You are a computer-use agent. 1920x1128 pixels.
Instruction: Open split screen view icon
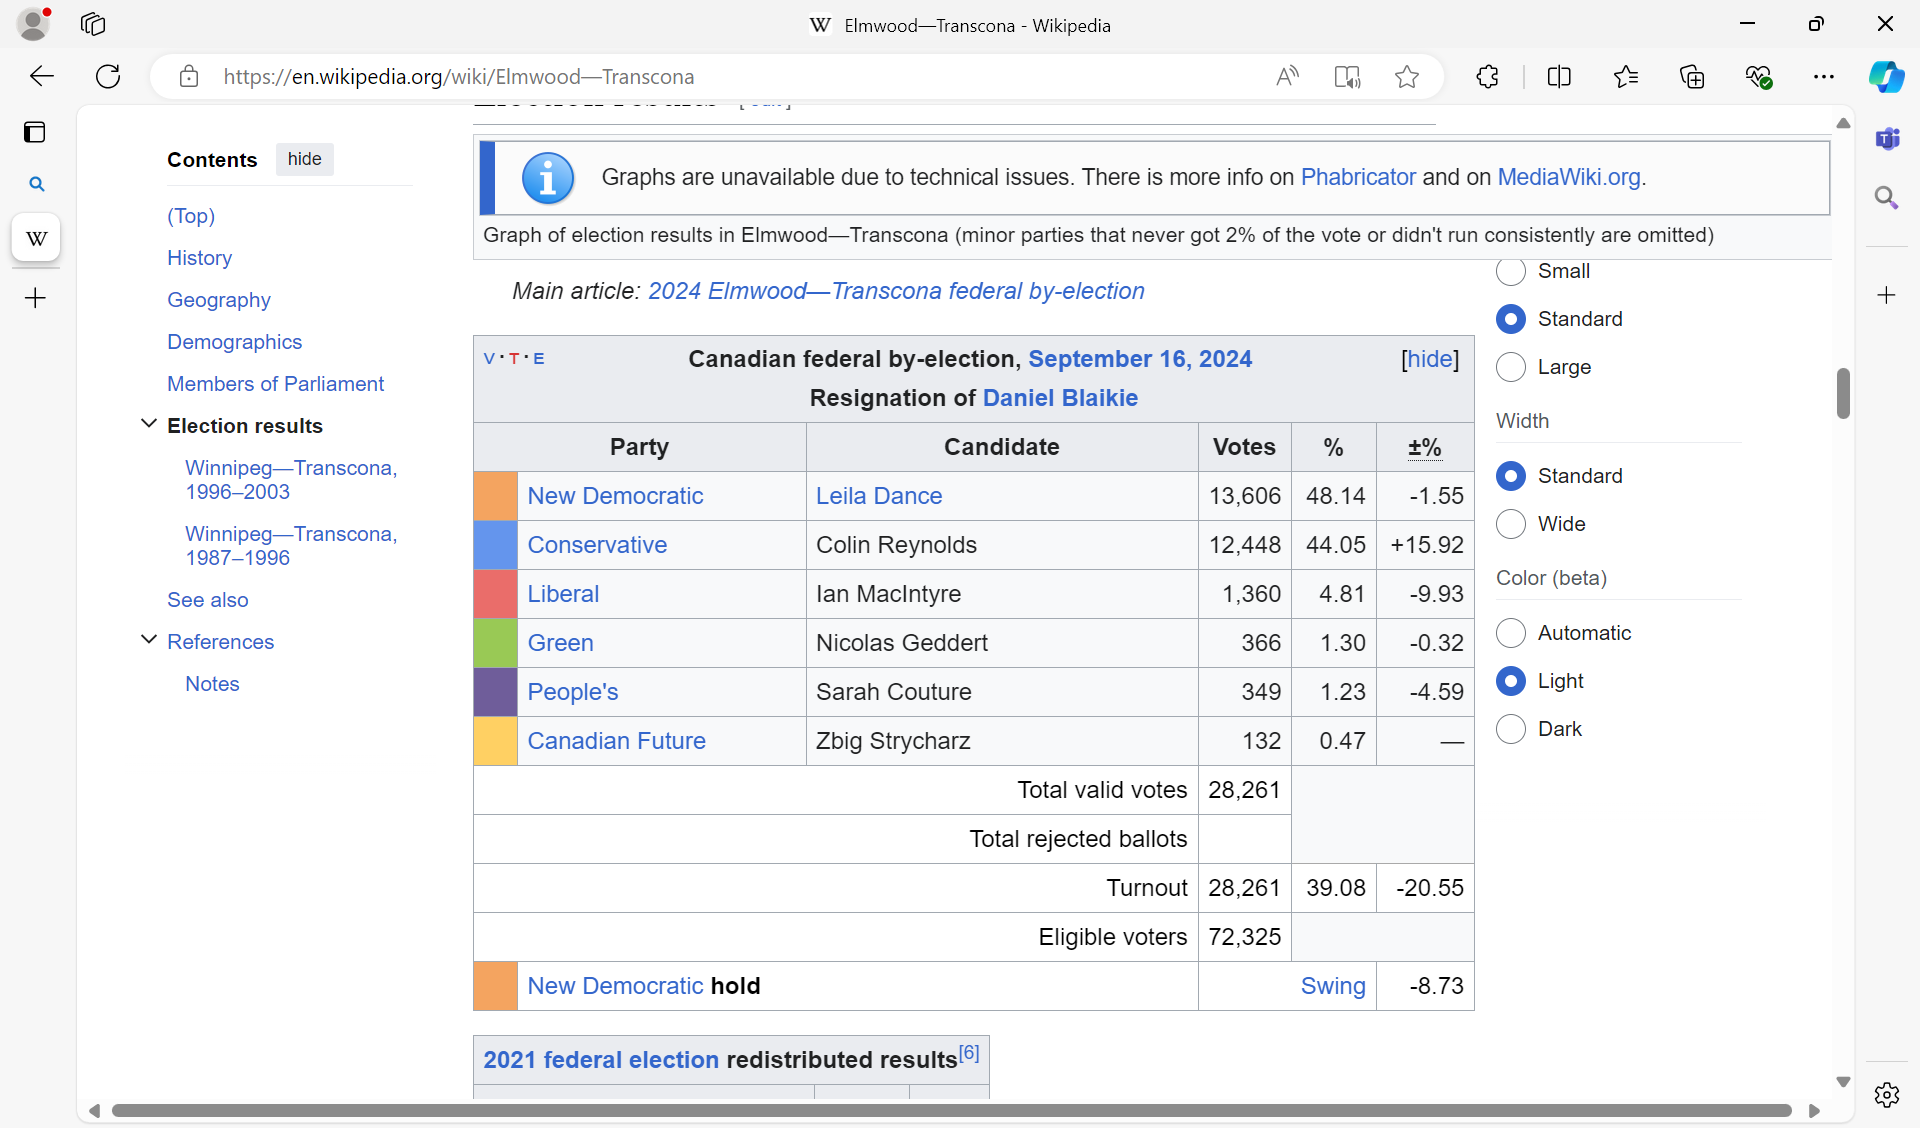1558,77
